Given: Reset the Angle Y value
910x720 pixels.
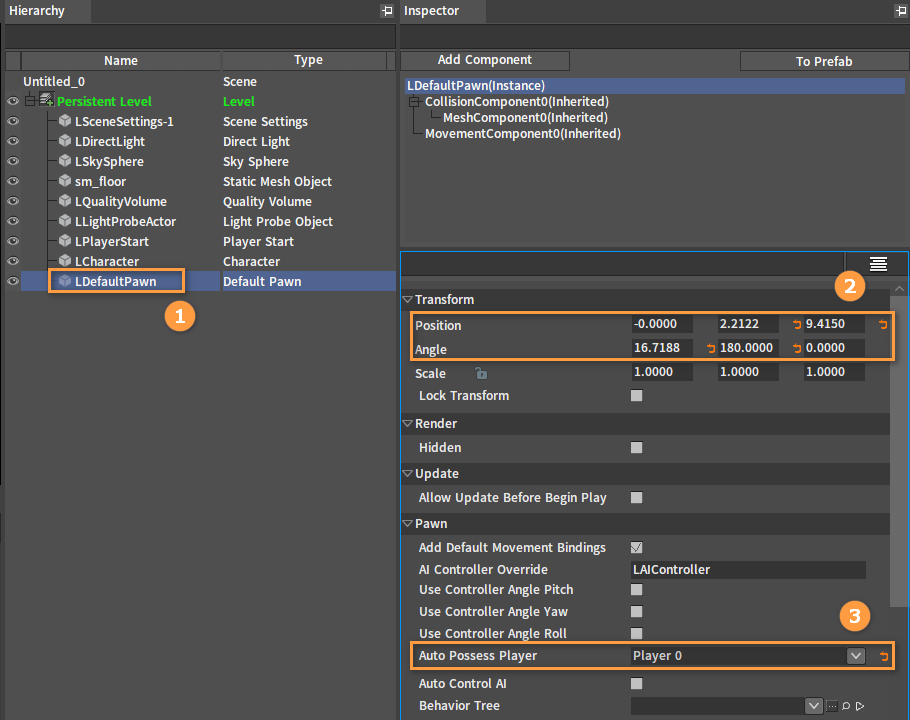Looking at the screenshot, I should pos(797,348).
